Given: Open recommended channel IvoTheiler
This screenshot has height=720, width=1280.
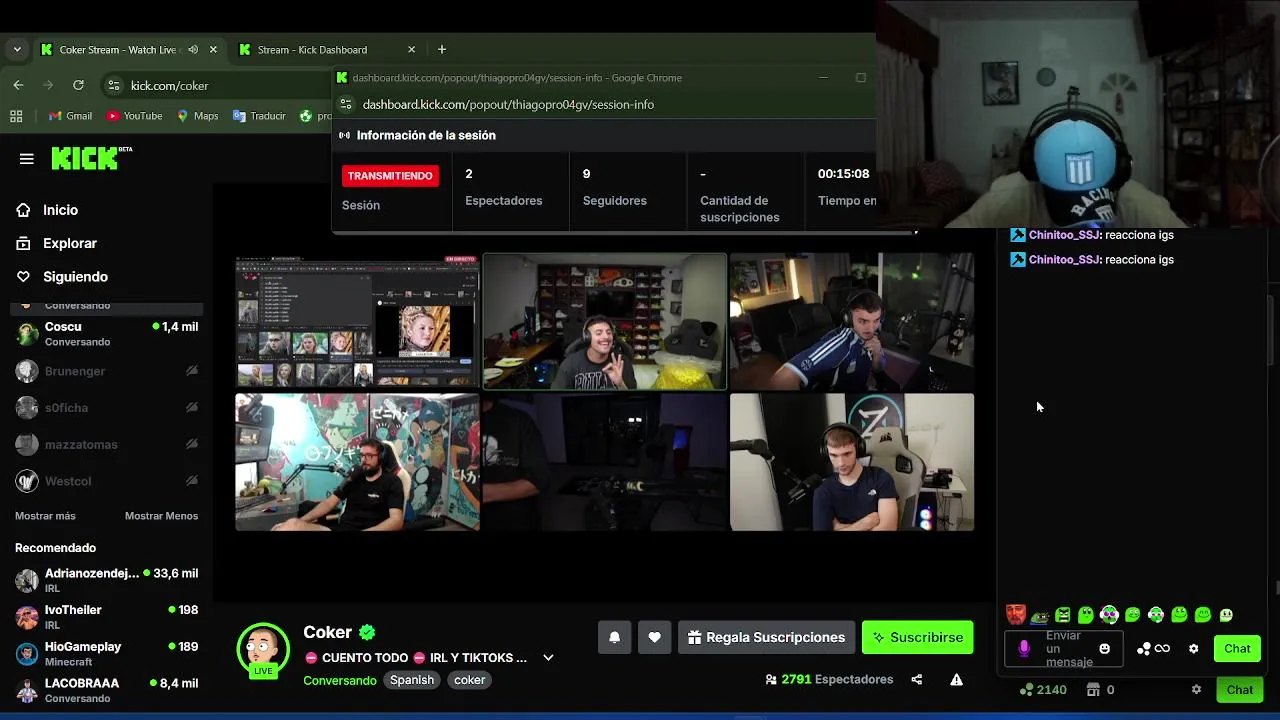Looking at the screenshot, I should [x=106, y=617].
